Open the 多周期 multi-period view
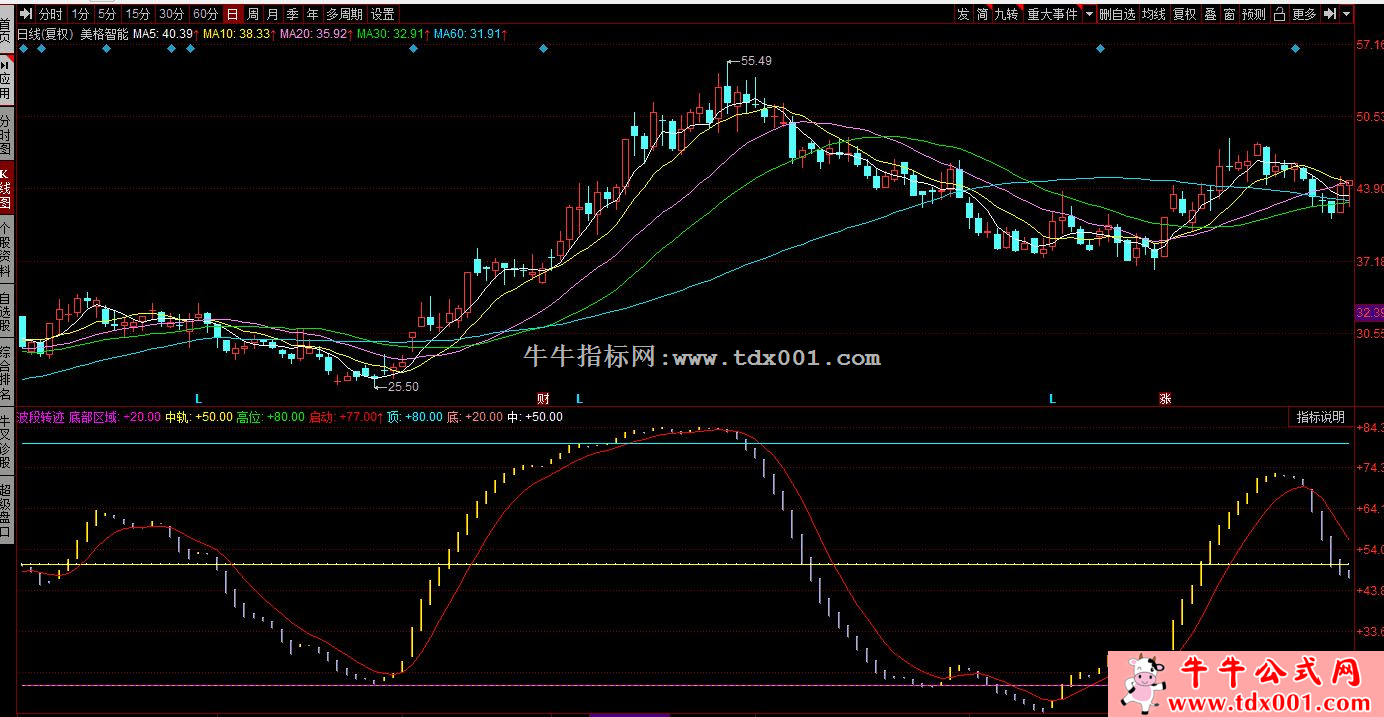Image resolution: width=1384 pixels, height=717 pixels. tap(345, 14)
